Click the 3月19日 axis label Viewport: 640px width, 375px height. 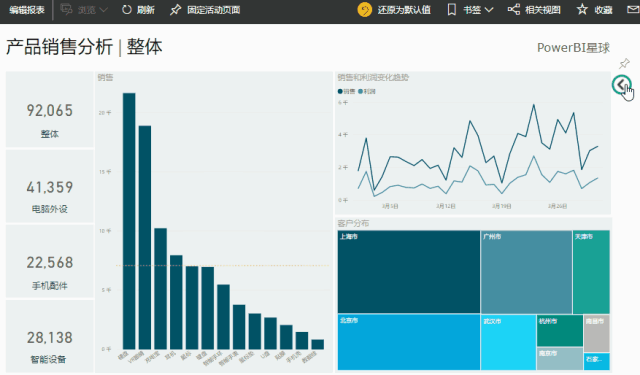pyautogui.click(x=502, y=206)
